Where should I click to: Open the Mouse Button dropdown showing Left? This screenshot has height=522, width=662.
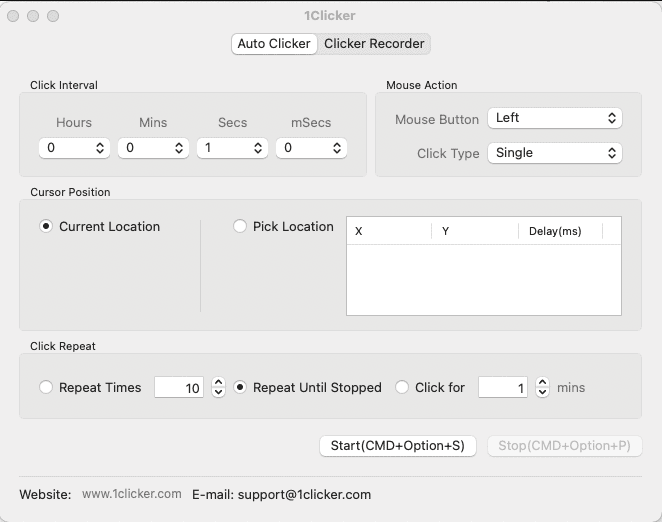pos(555,118)
